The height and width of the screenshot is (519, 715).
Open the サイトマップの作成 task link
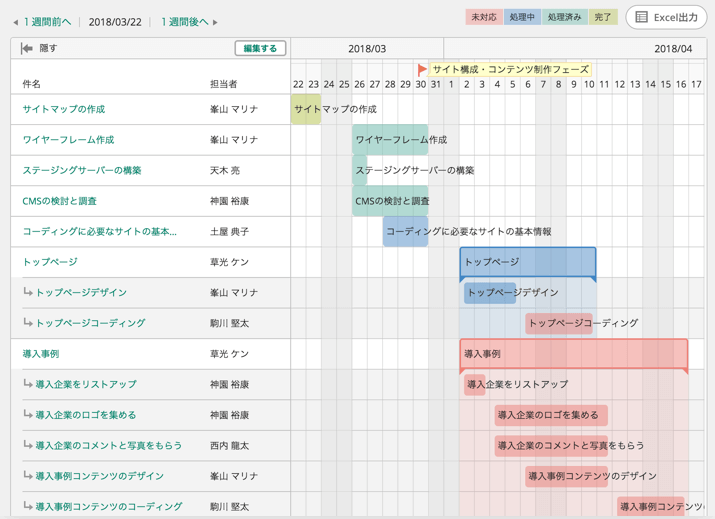tap(64, 109)
